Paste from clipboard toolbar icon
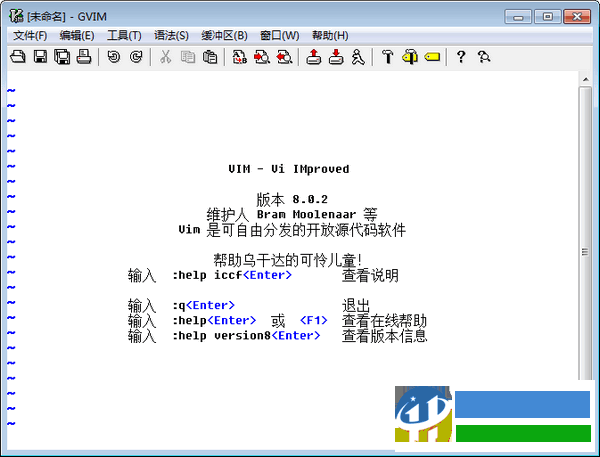This screenshot has width=600, height=457. pyautogui.click(x=210, y=57)
